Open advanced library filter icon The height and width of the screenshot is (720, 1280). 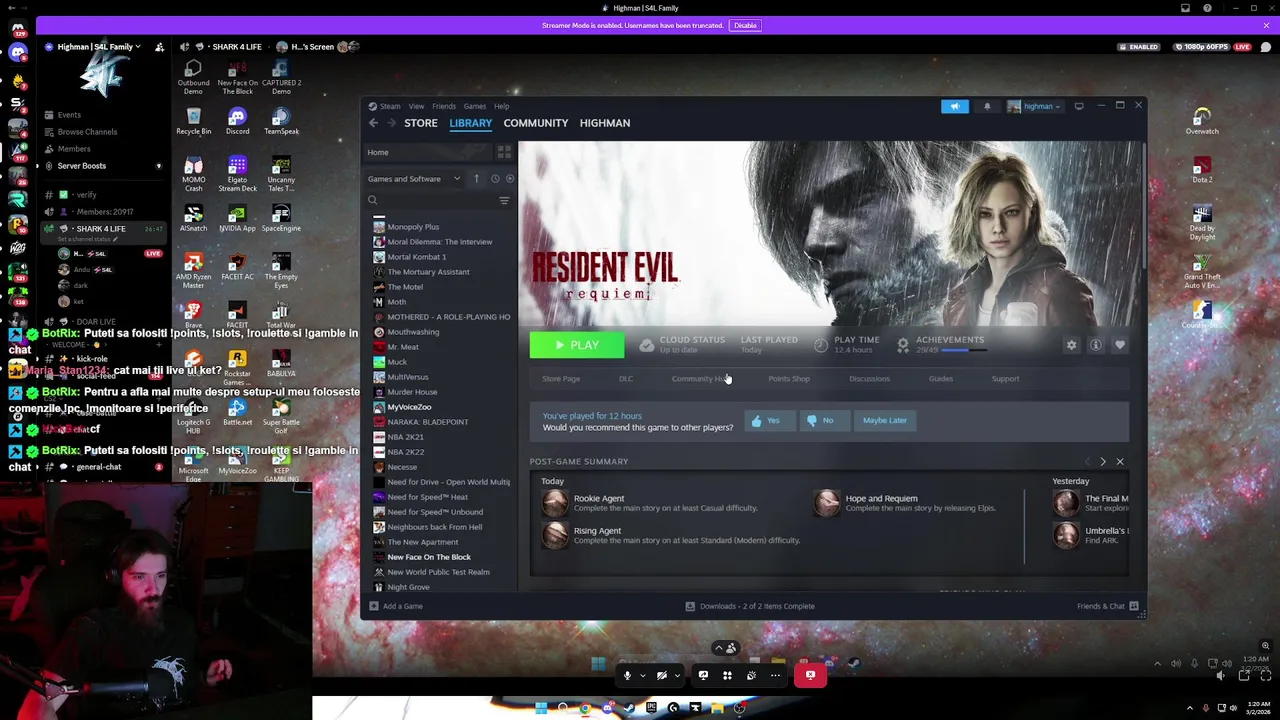point(504,201)
